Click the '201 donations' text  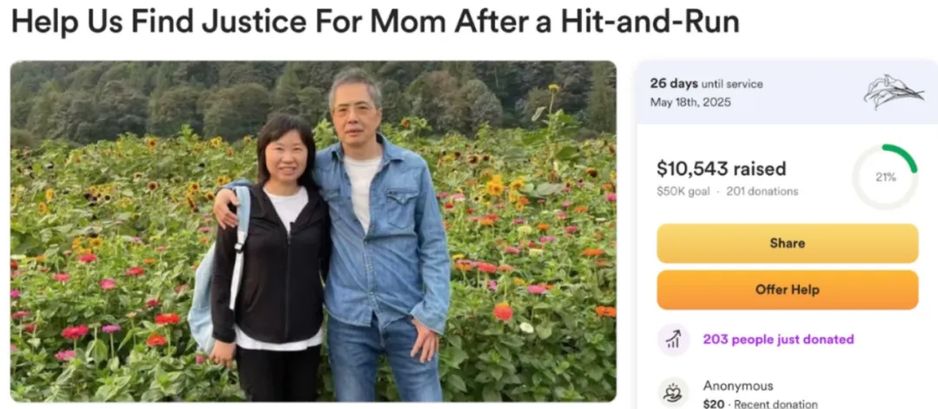pyautogui.click(x=762, y=191)
